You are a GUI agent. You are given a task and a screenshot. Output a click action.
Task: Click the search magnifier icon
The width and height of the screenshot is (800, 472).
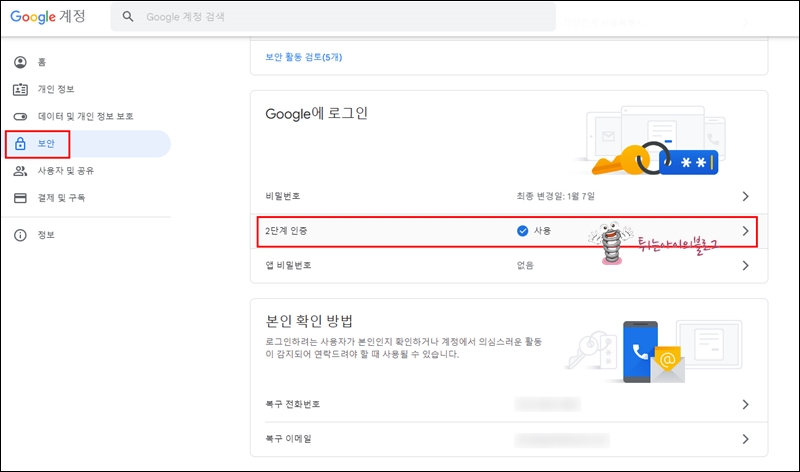tap(128, 17)
